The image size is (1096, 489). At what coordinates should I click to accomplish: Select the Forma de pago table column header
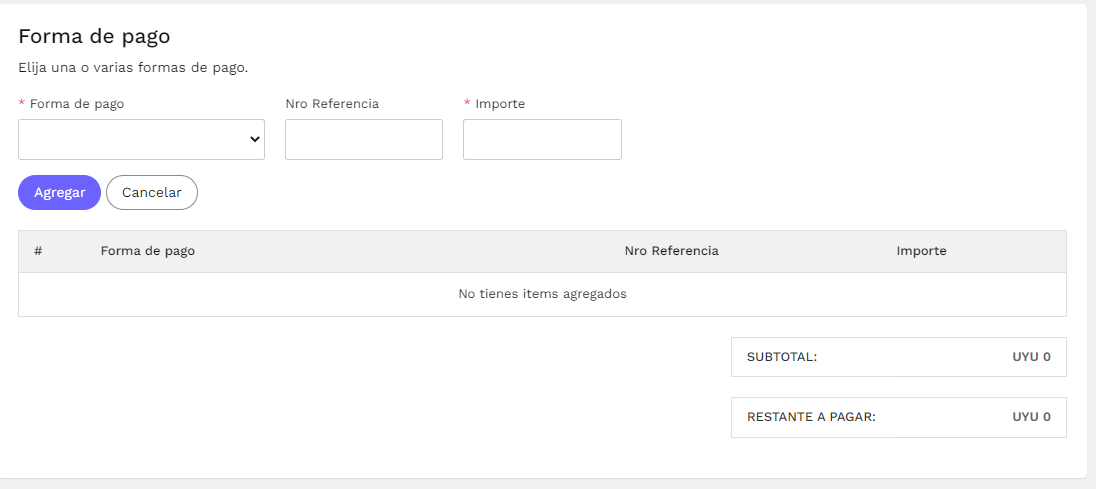coord(147,251)
